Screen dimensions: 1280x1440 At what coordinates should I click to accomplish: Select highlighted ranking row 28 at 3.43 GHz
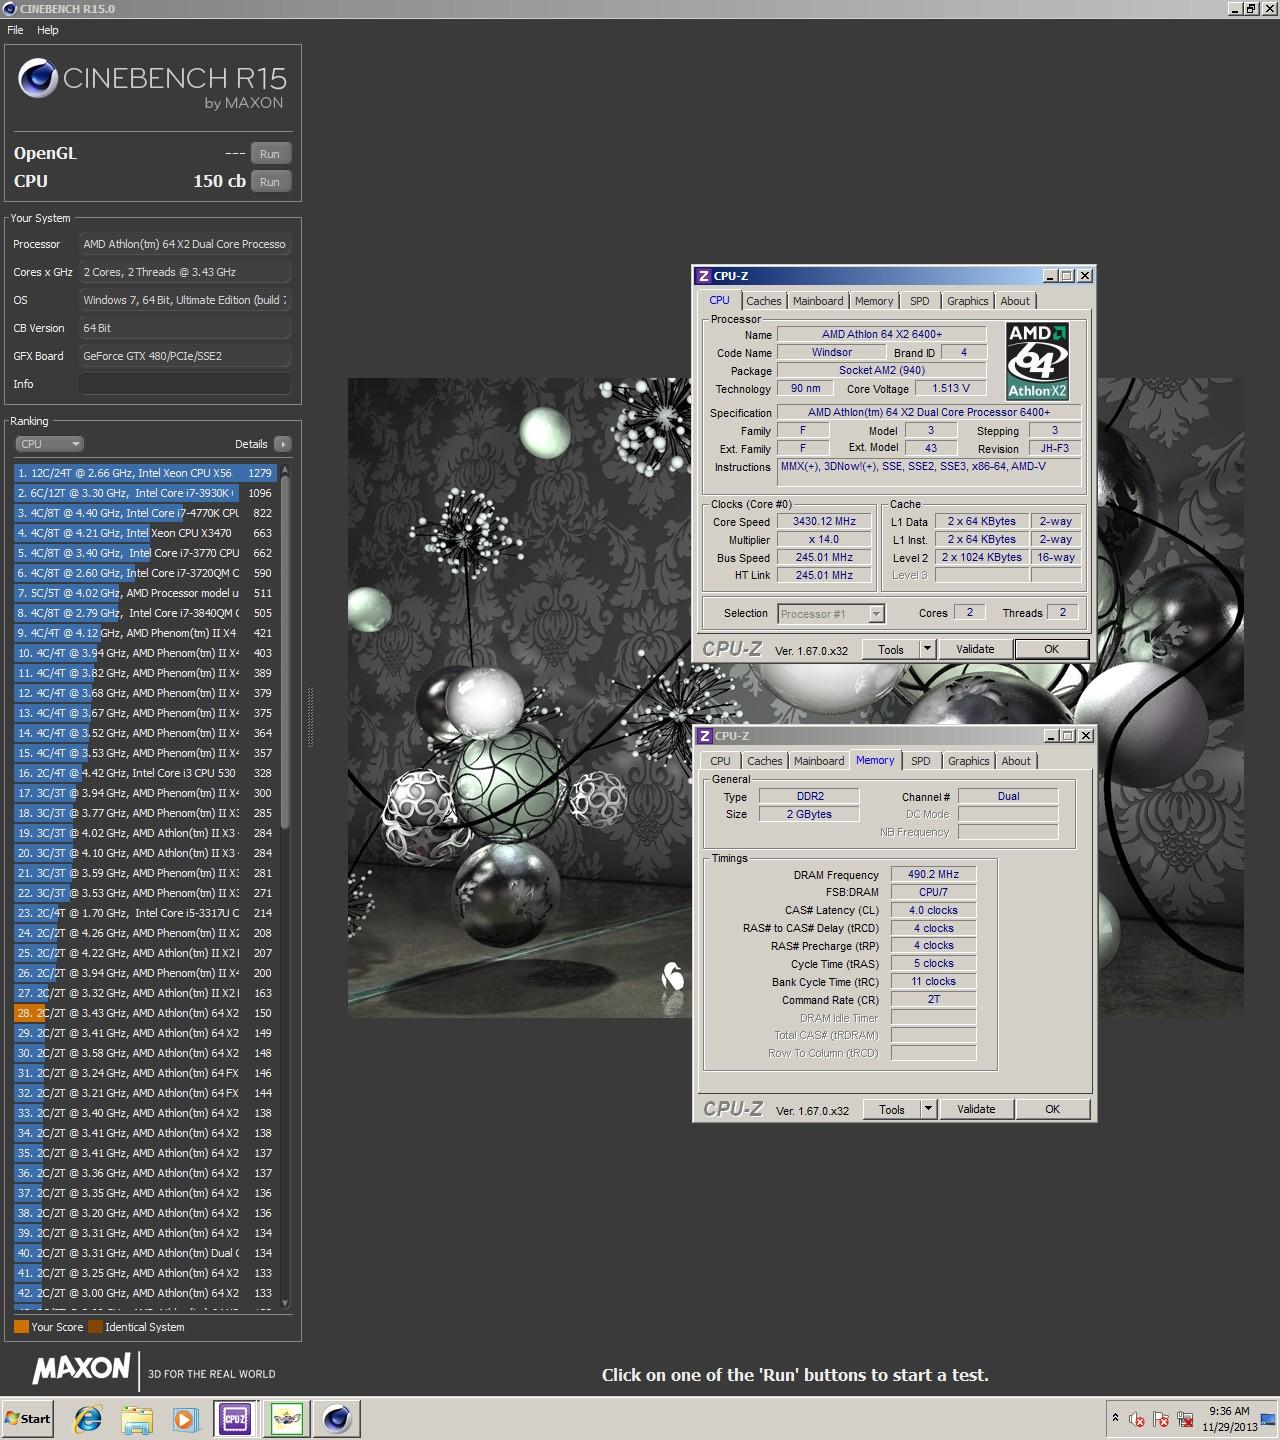pos(146,1013)
